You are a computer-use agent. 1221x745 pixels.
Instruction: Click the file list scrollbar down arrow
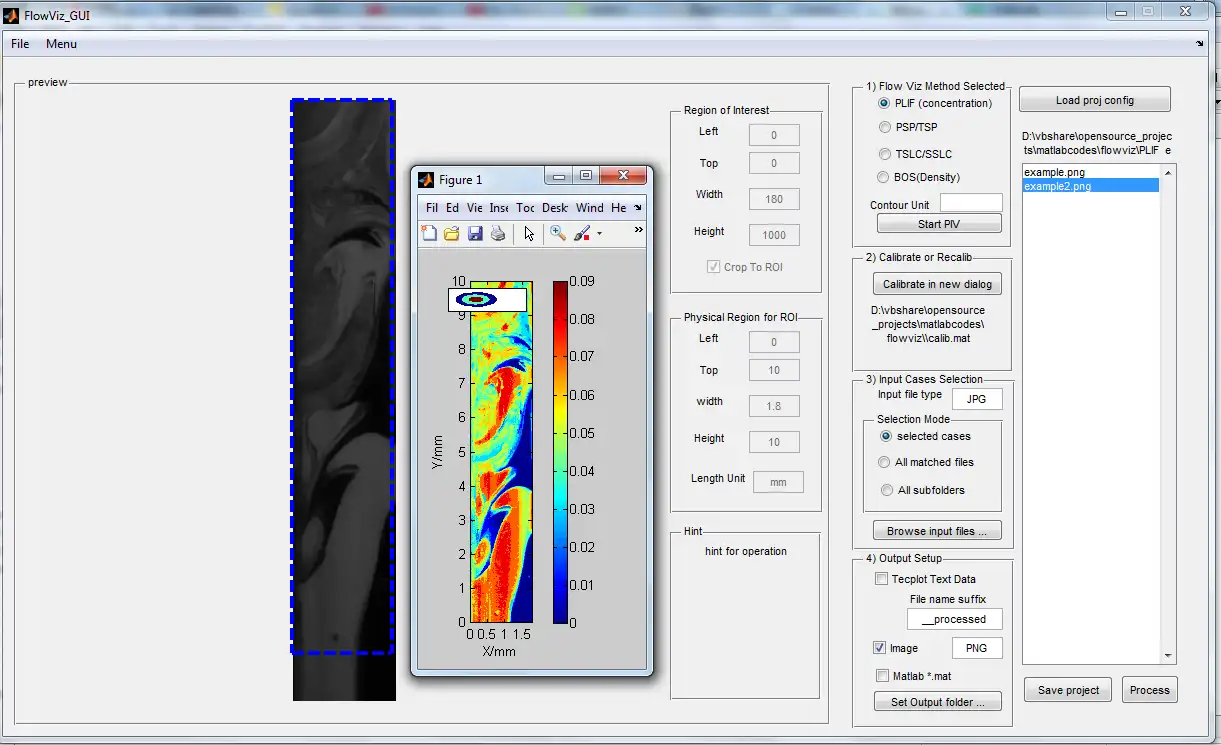(1168, 656)
